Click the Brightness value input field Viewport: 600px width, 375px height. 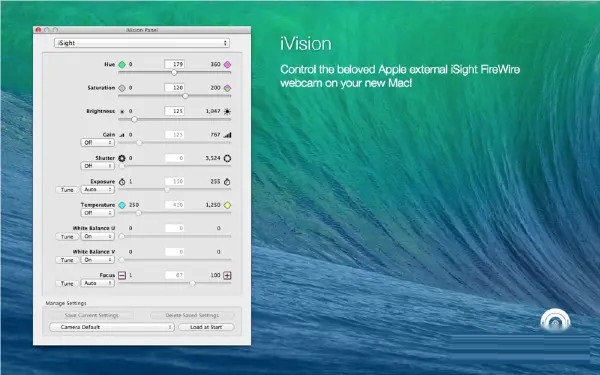[x=174, y=111]
